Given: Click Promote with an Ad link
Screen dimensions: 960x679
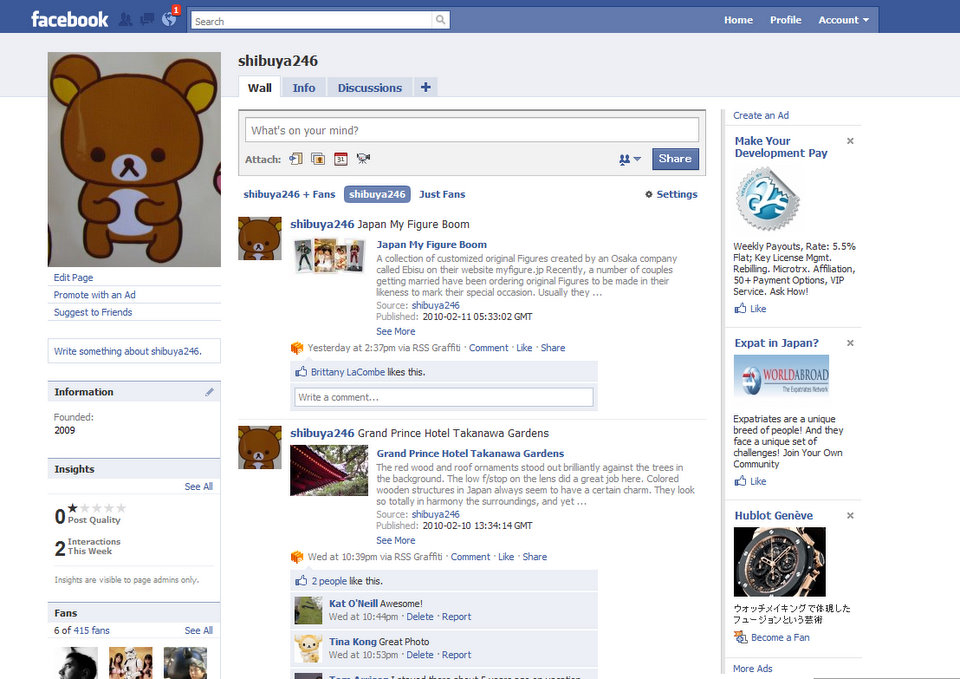Looking at the screenshot, I should coord(94,294).
